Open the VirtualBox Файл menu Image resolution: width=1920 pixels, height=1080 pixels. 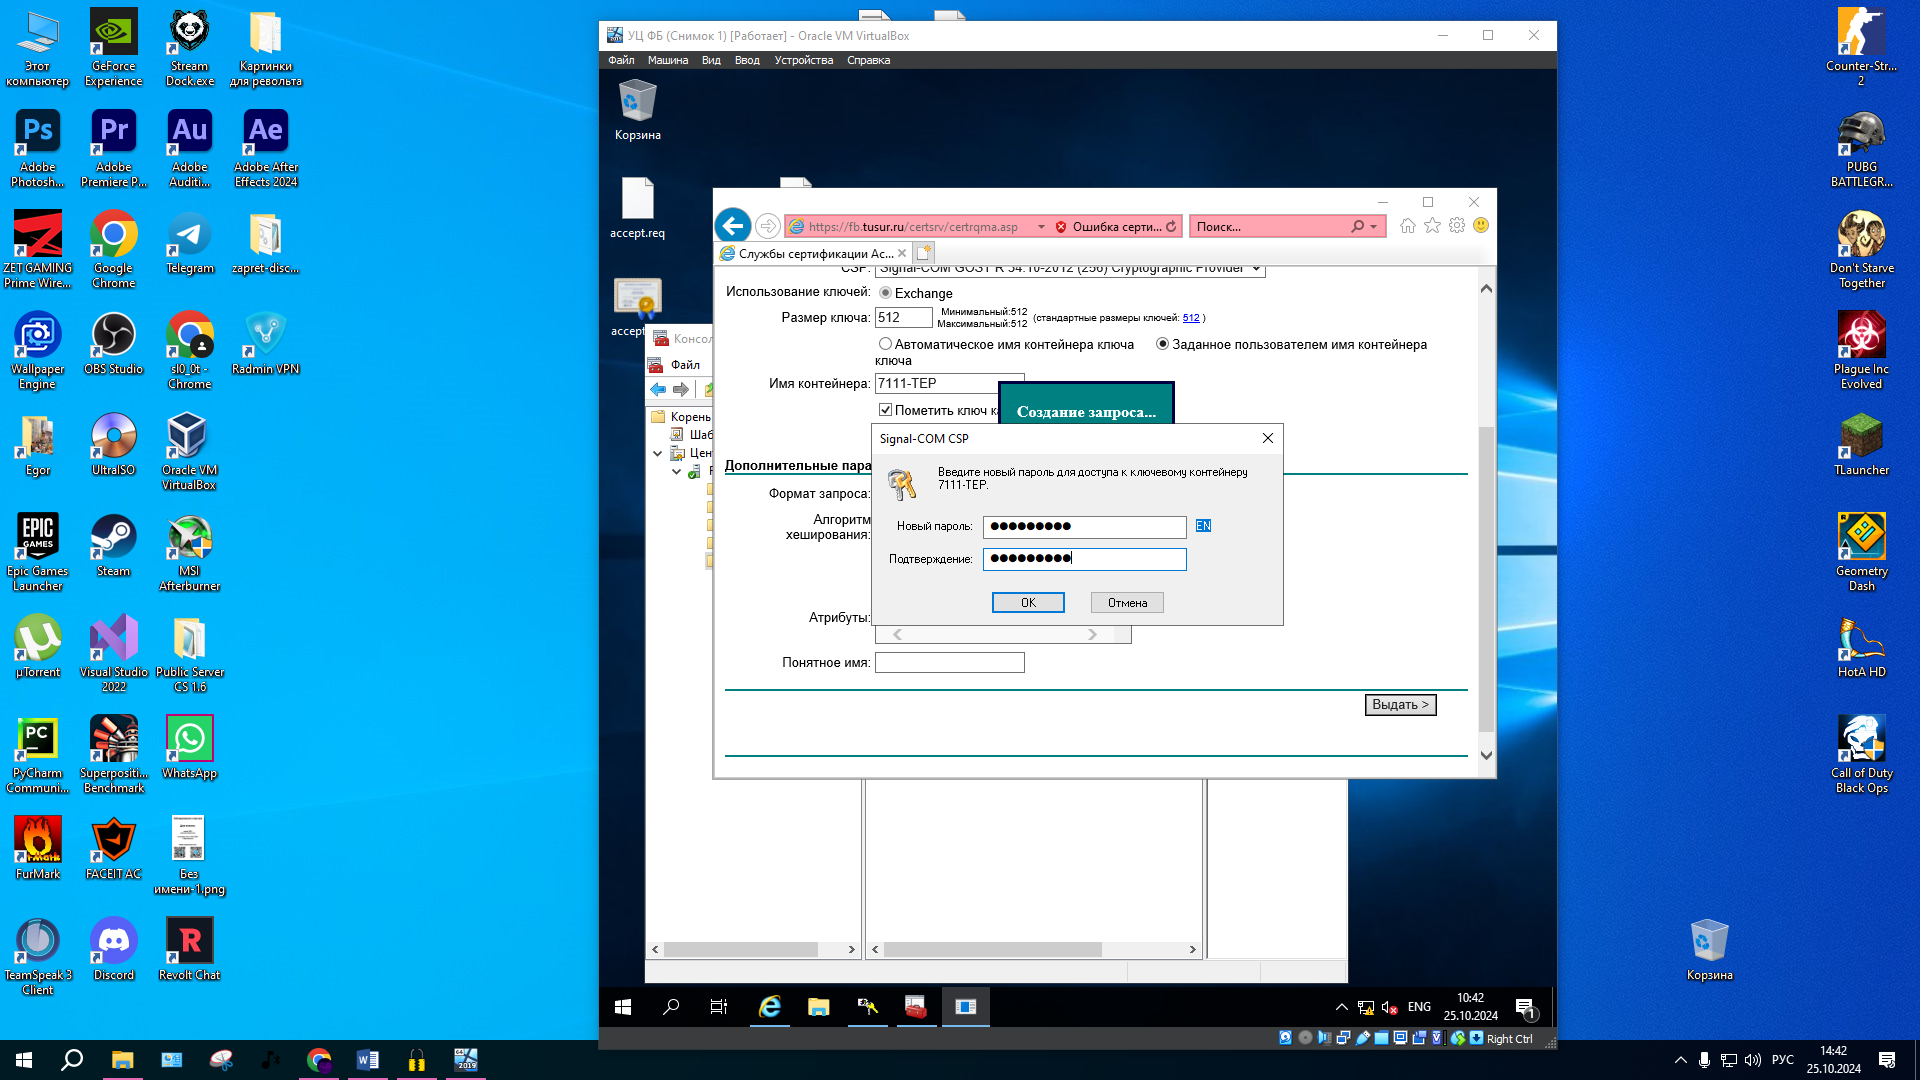point(621,60)
